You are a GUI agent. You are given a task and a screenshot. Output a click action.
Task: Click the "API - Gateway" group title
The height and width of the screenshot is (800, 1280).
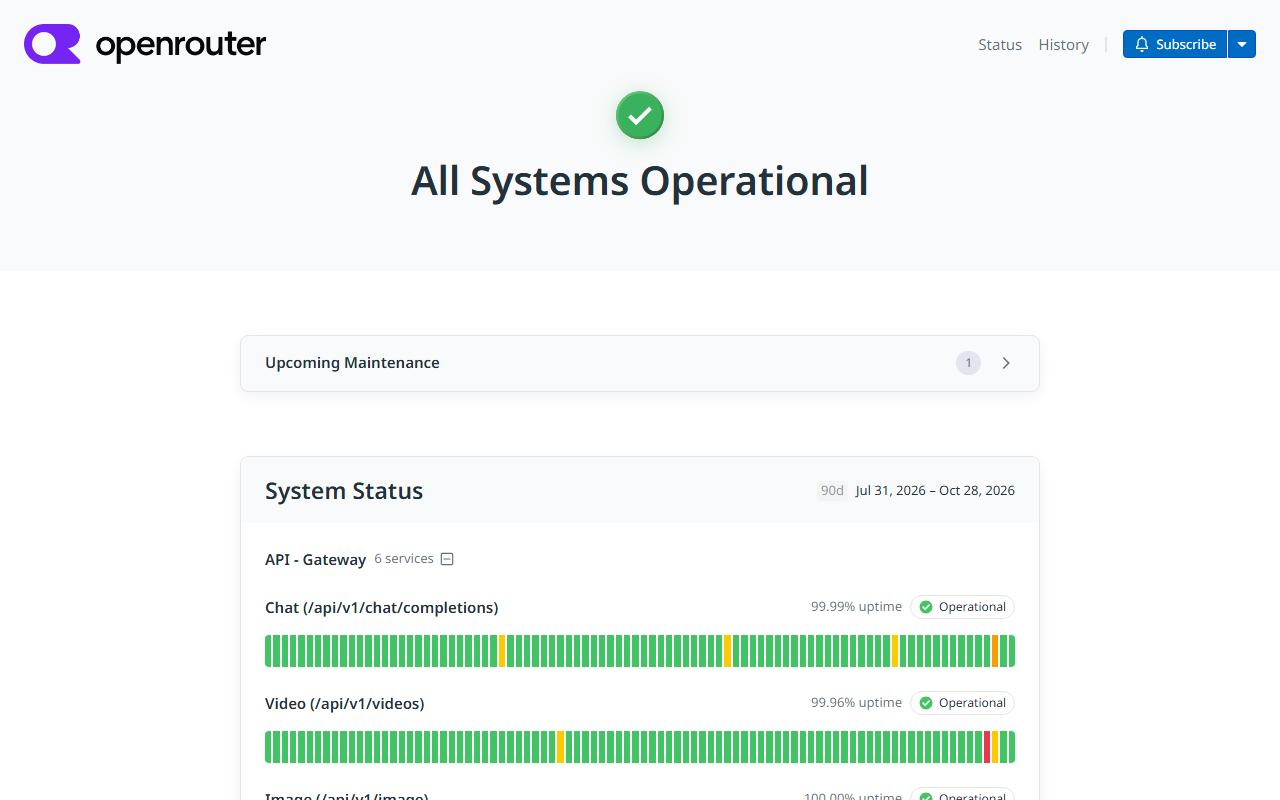[x=315, y=560]
